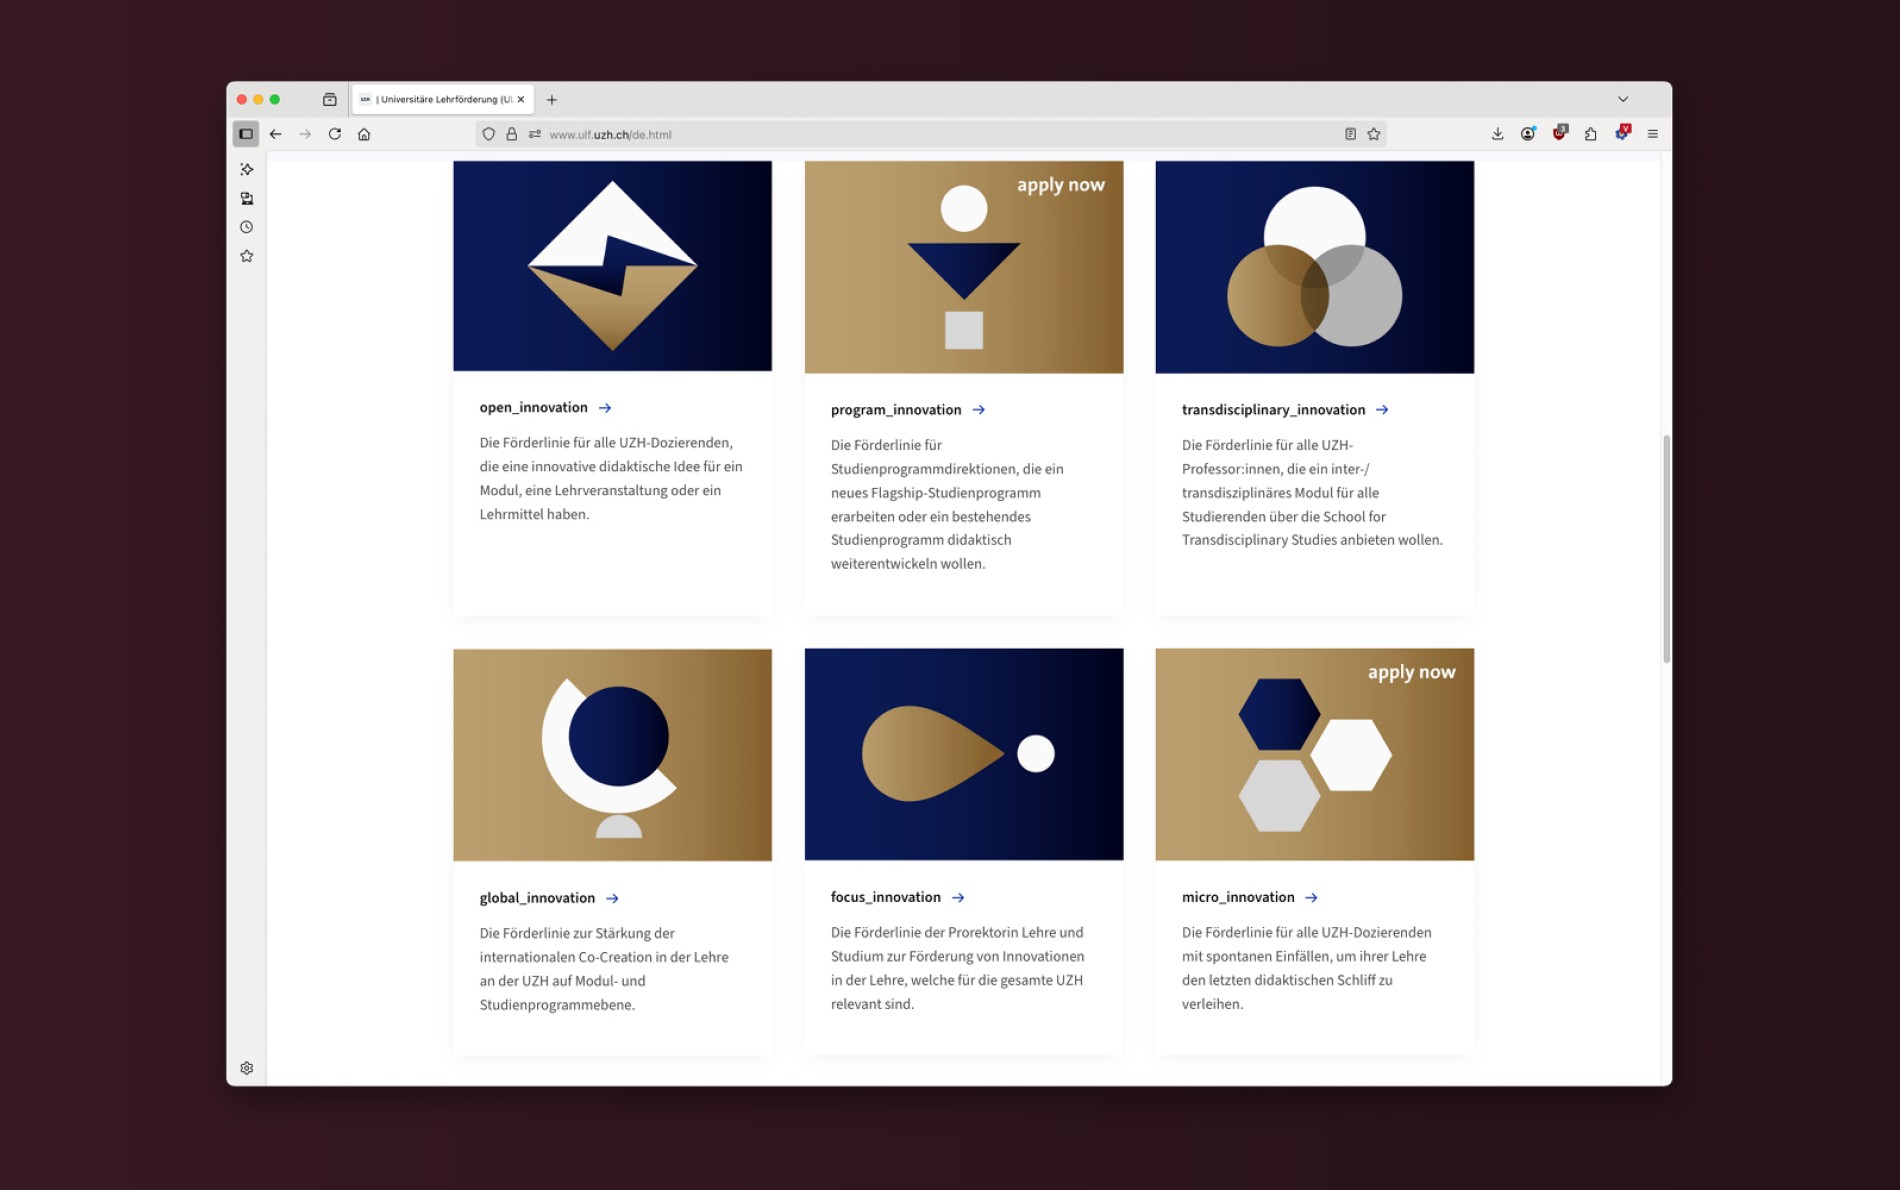Toggle reader view in address bar

[x=1350, y=134]
